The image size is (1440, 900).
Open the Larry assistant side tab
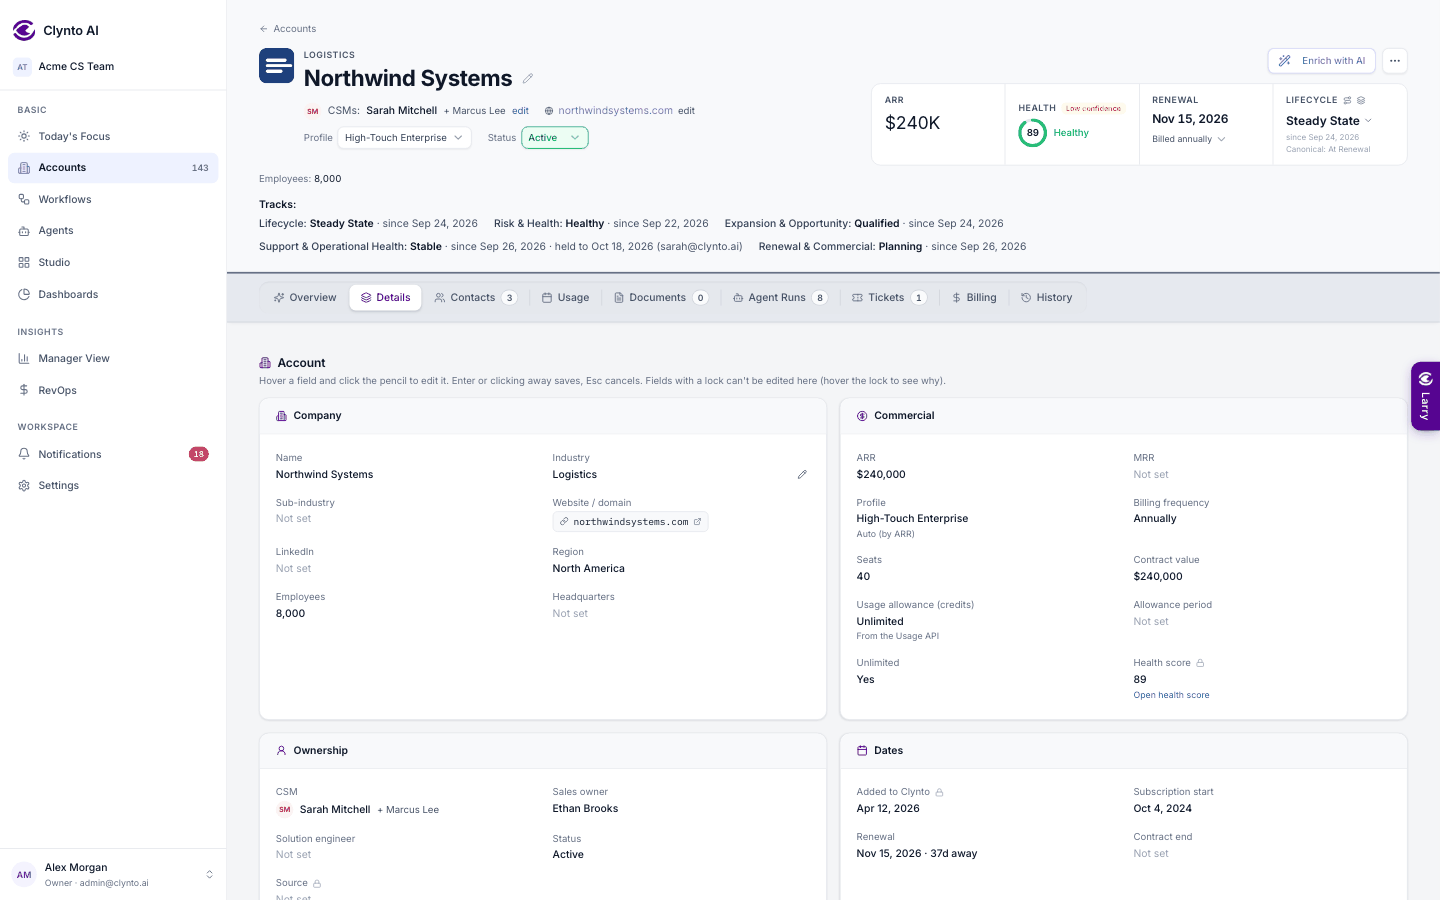[x=1426, y=396]
